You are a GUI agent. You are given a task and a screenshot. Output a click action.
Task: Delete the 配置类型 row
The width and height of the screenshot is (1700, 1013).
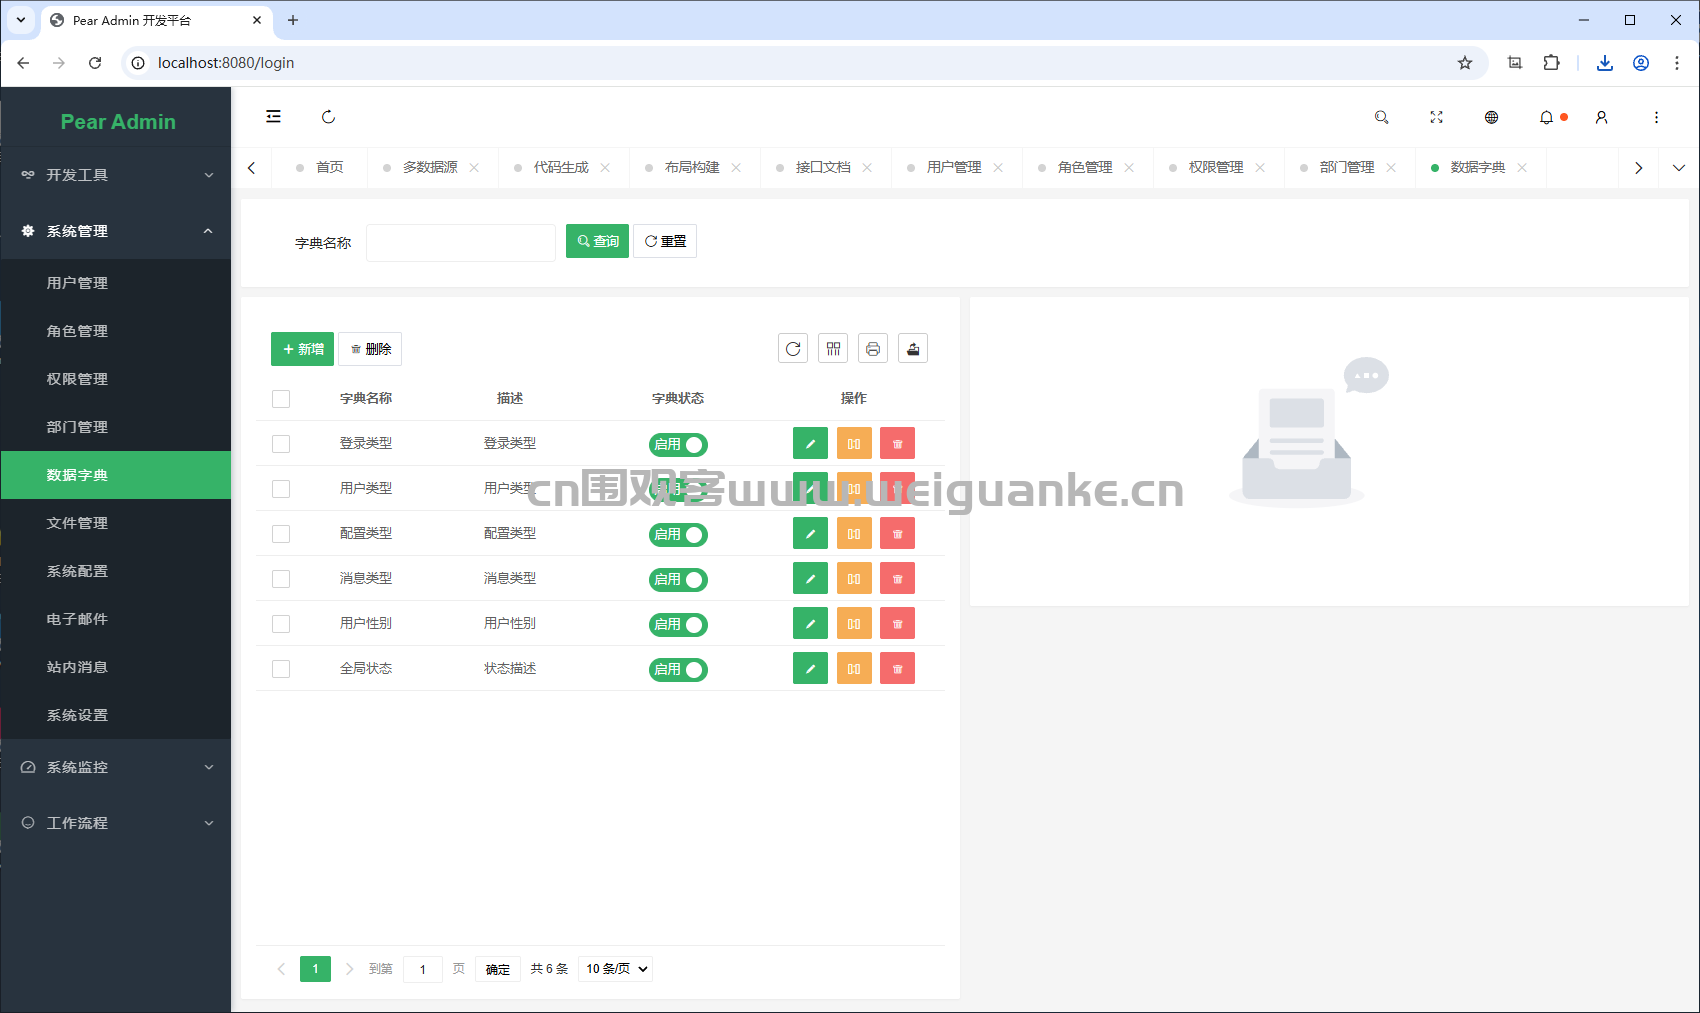(x=897, y=533)
